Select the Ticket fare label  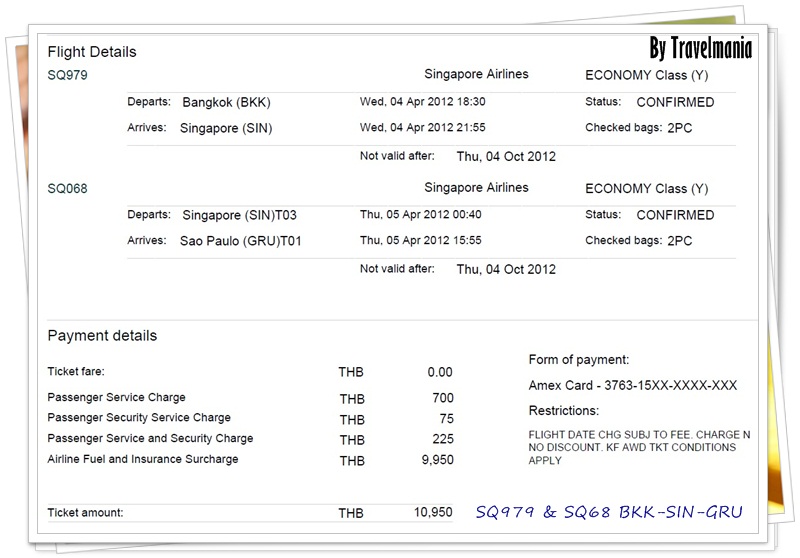(x=76, y=372)
